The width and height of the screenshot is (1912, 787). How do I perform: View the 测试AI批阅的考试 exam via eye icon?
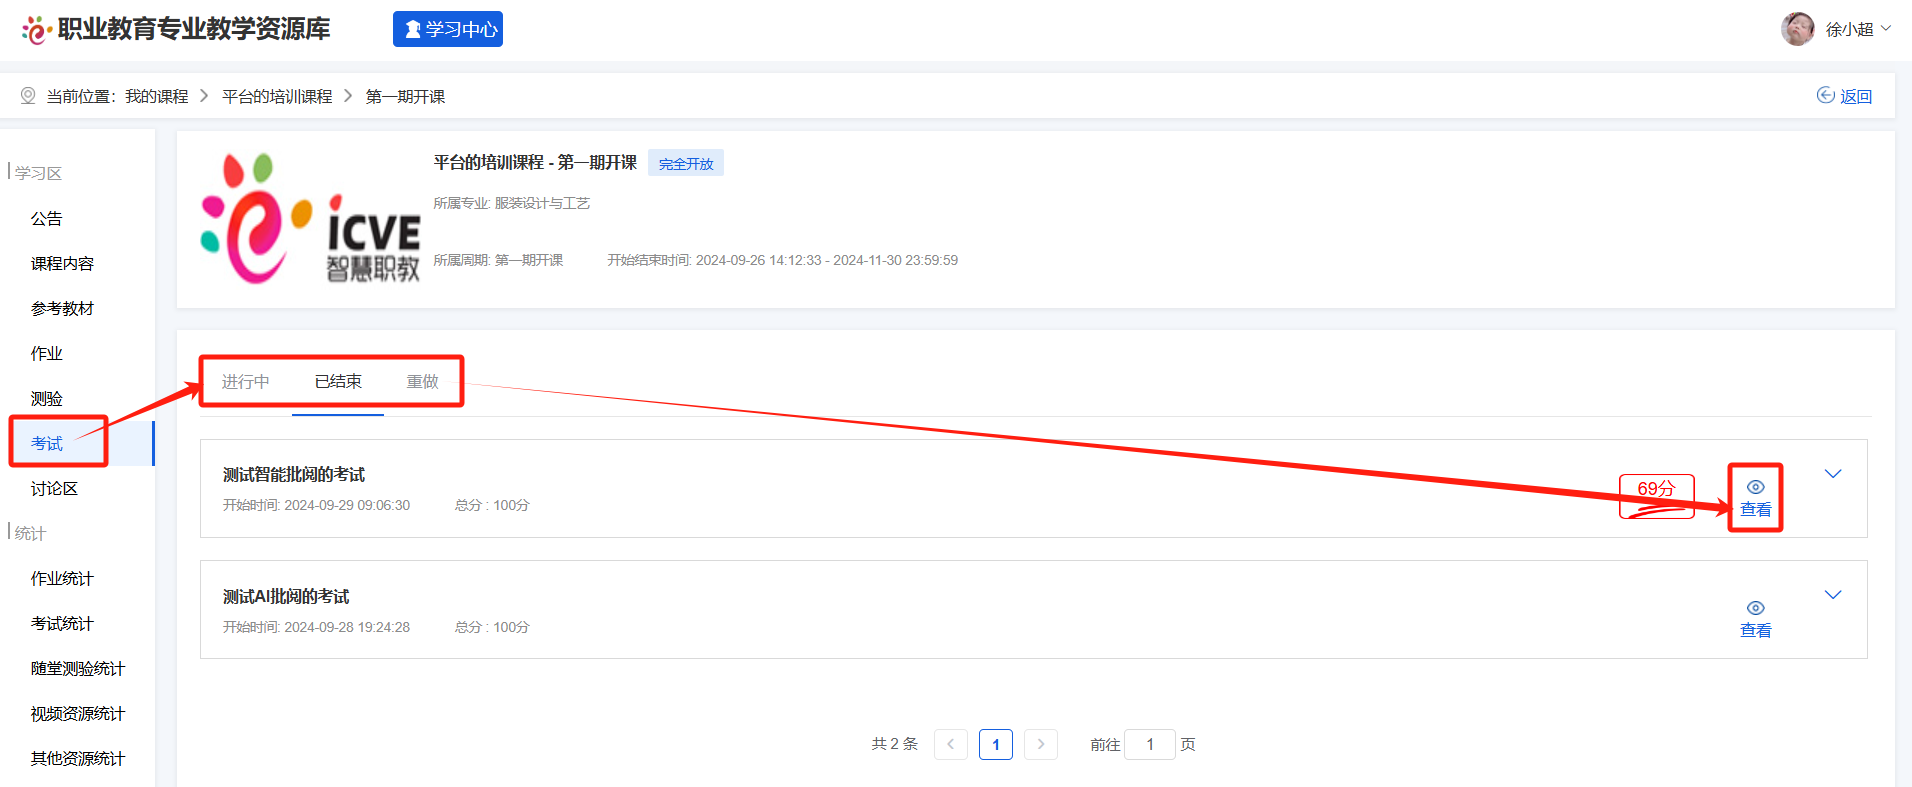coord(1755,608)
